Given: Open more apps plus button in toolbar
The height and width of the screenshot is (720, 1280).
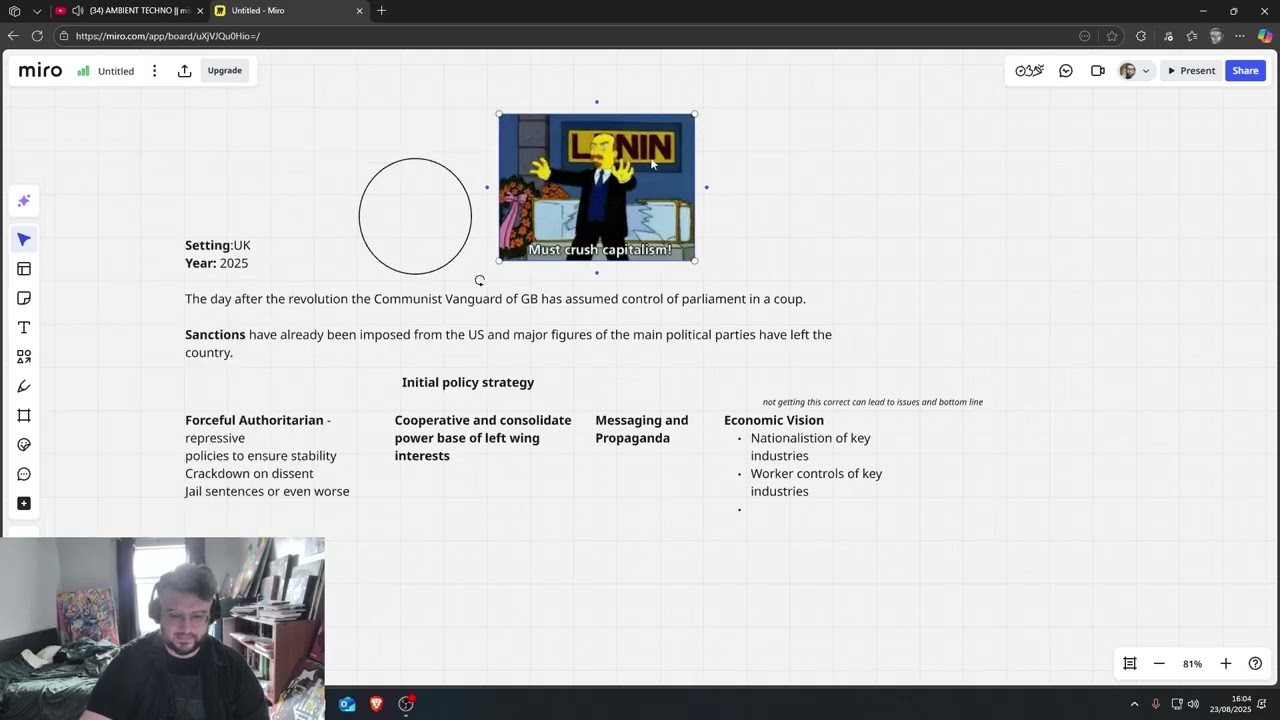Looking at the screenshot, I should pyautogui.click(x=24, y=503).
